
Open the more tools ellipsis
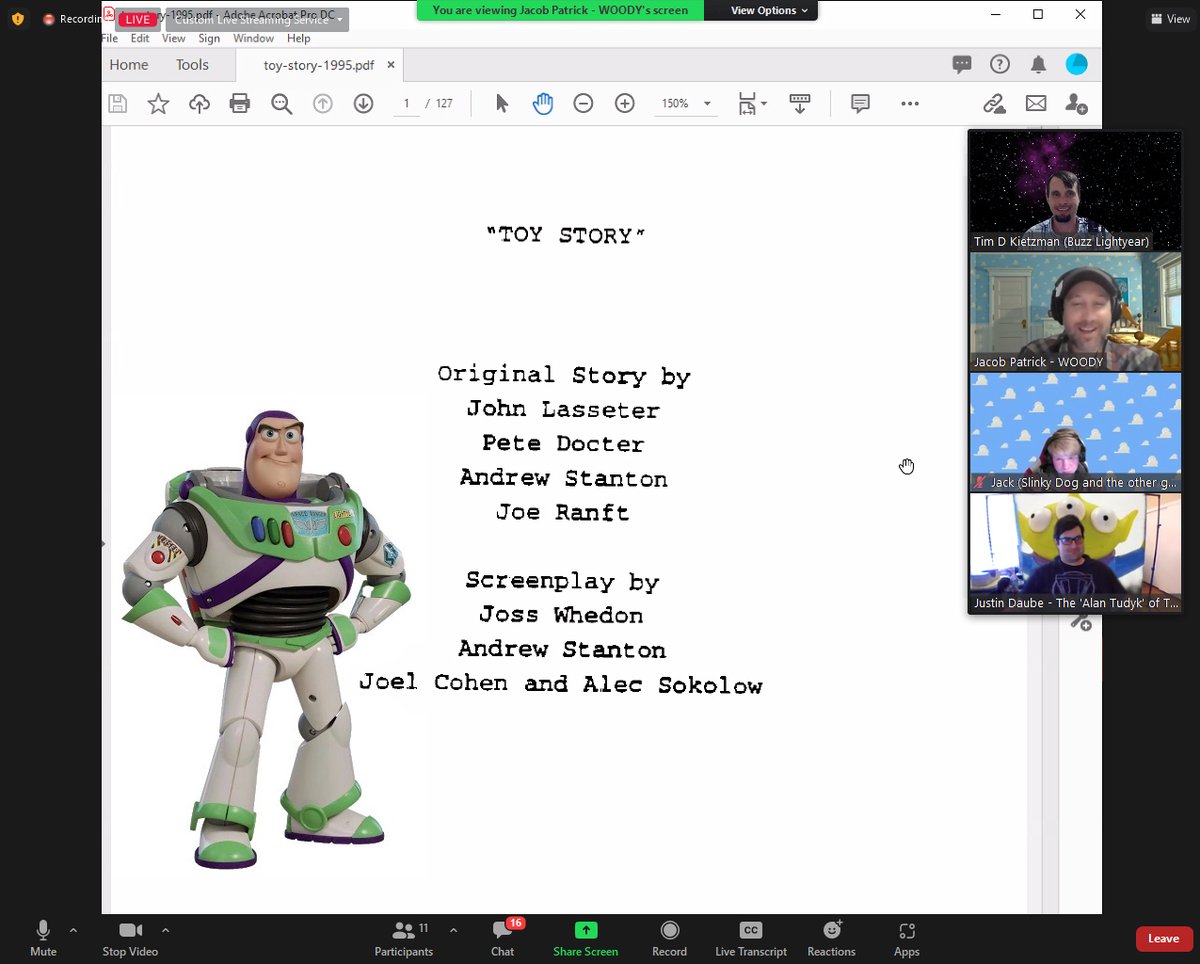(909, 103)
